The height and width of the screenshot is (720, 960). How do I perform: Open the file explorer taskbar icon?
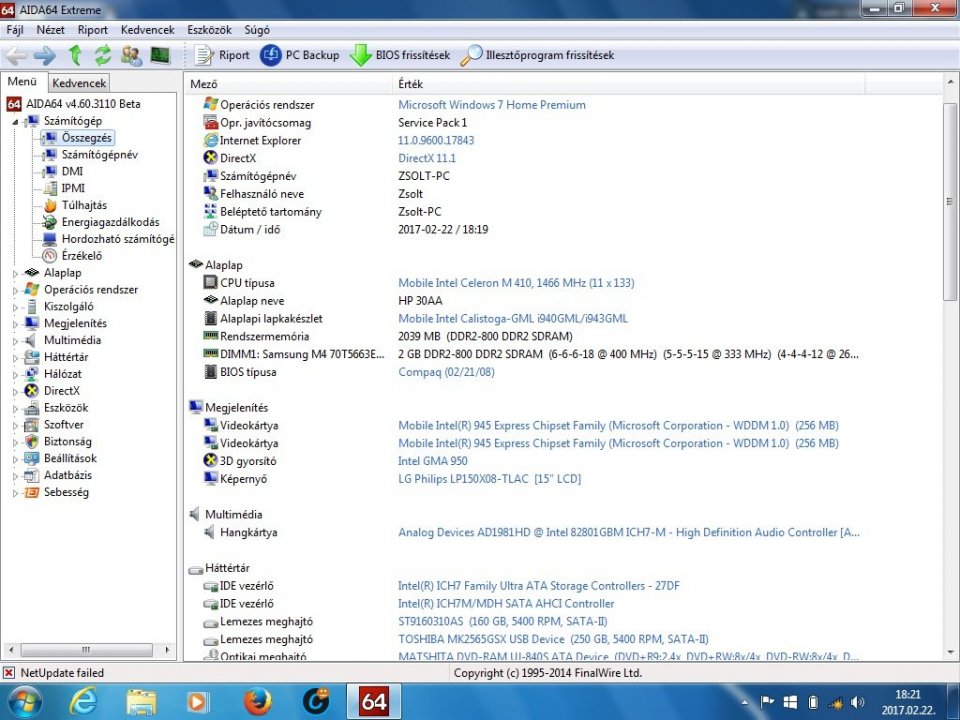pos(141,702)
